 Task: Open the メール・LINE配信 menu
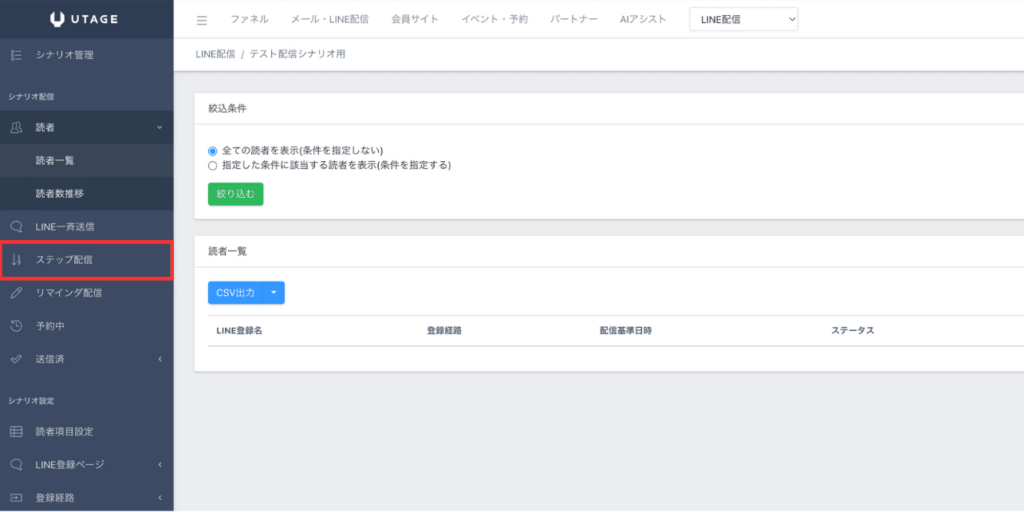330,20
